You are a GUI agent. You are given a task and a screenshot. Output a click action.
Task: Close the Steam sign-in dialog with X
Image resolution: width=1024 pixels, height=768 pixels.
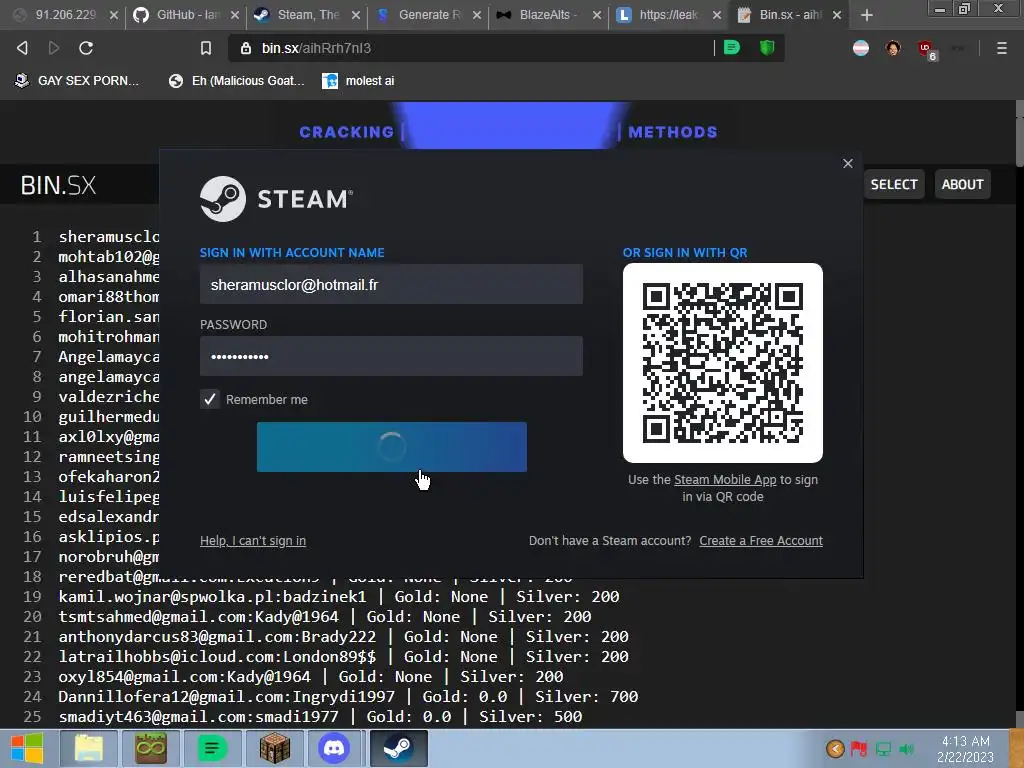pyautogui.click(x=848, y=163)
